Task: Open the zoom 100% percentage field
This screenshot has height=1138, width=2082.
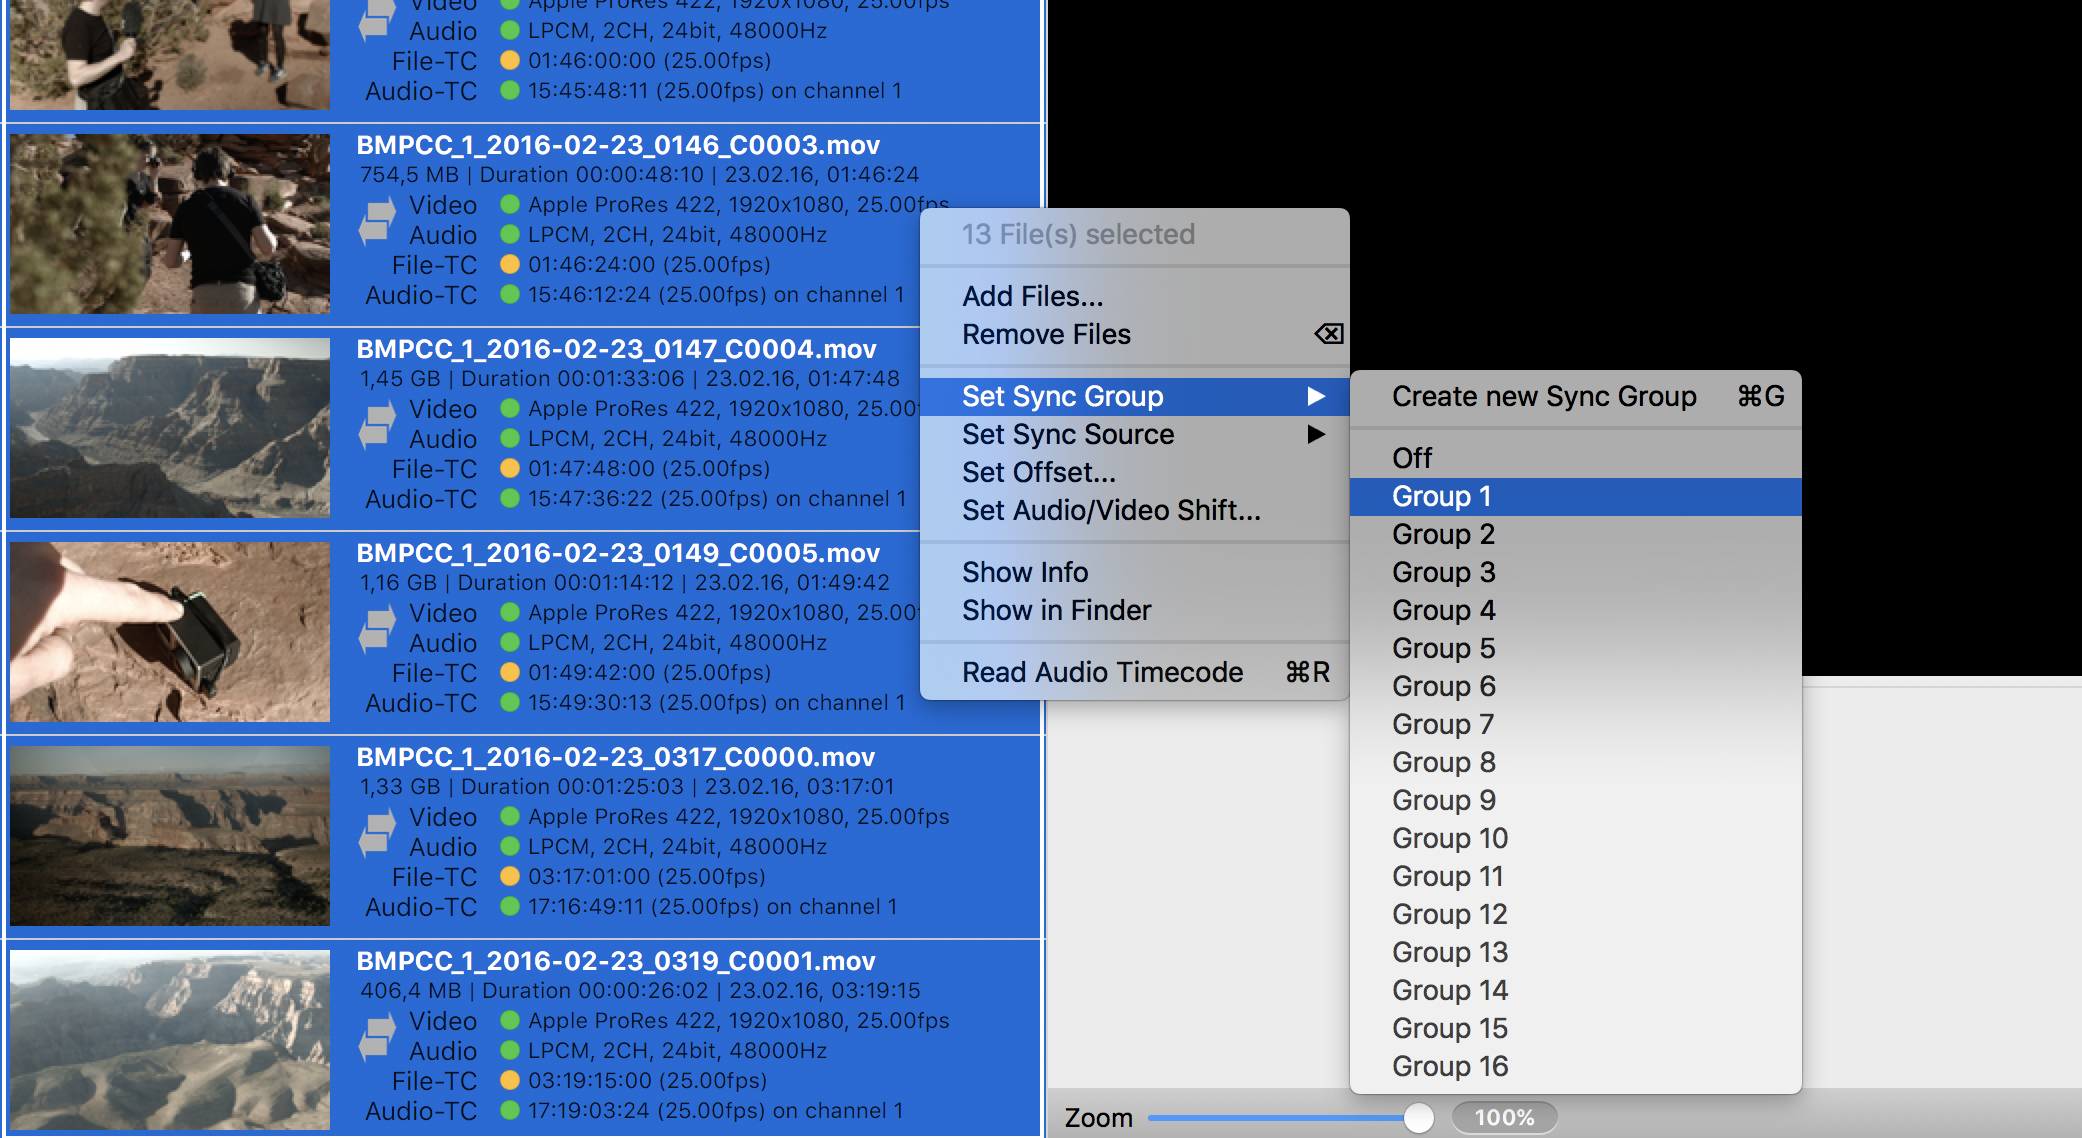Action: (1504, 1117)
